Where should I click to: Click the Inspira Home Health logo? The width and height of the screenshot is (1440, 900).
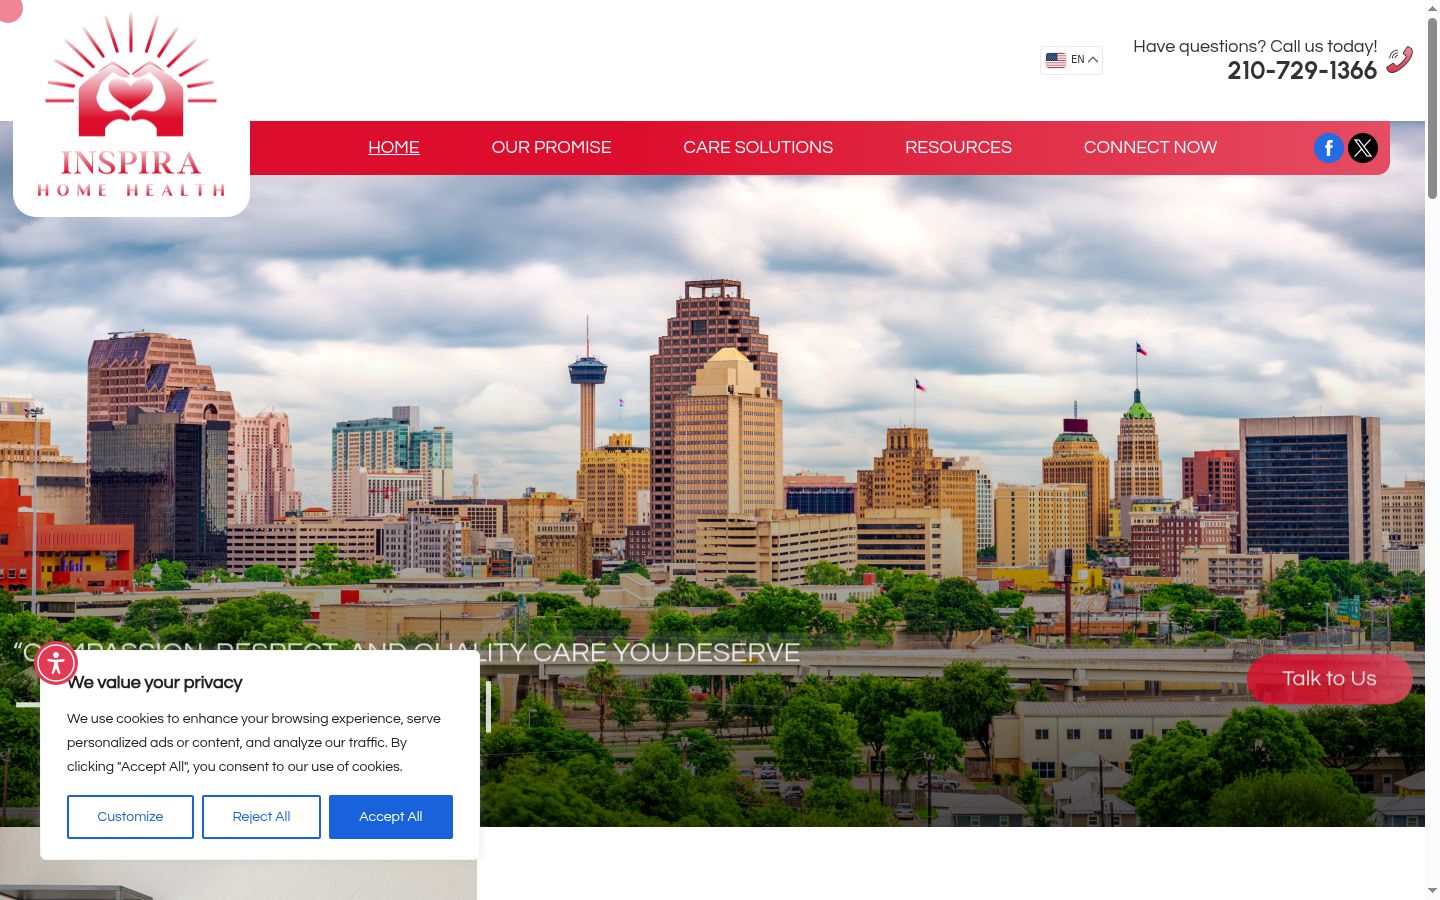pyautogui.click(x=131, y=106)
